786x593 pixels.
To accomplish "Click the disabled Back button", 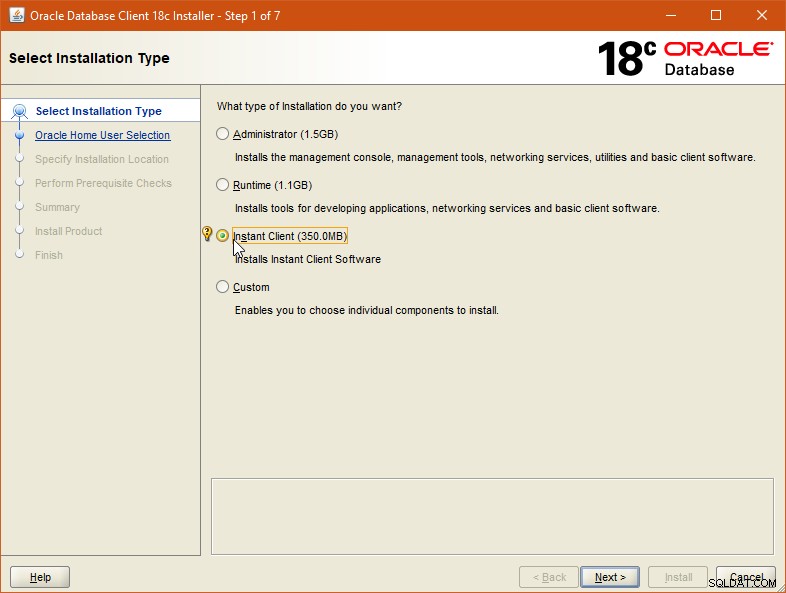I will tap(549, 577).
